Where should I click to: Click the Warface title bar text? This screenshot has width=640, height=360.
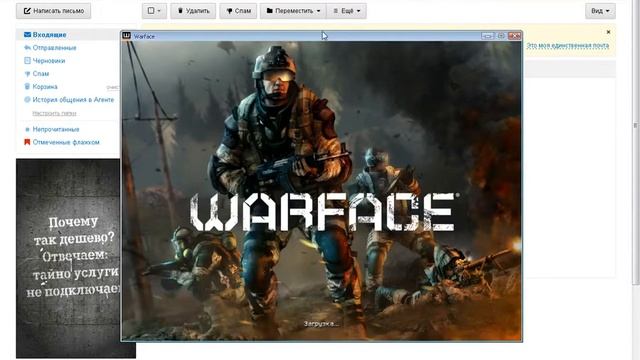tap(144, 36)
